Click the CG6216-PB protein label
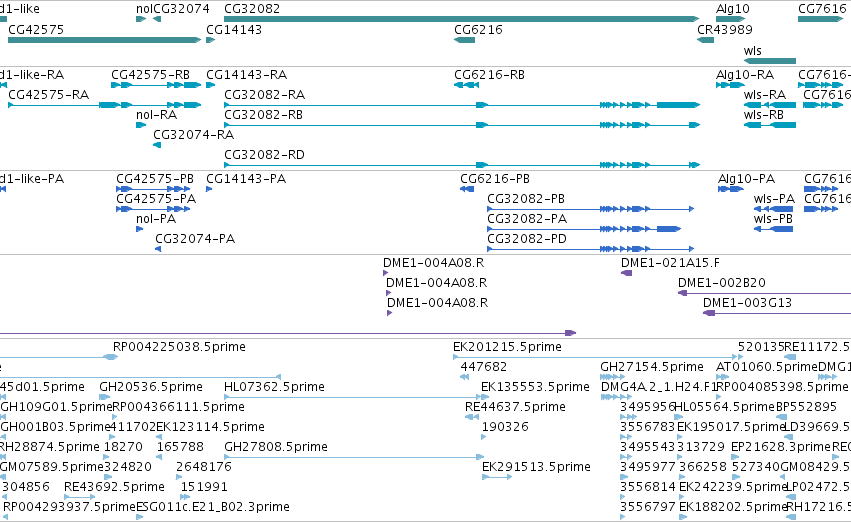 click(x=495, y=179)
